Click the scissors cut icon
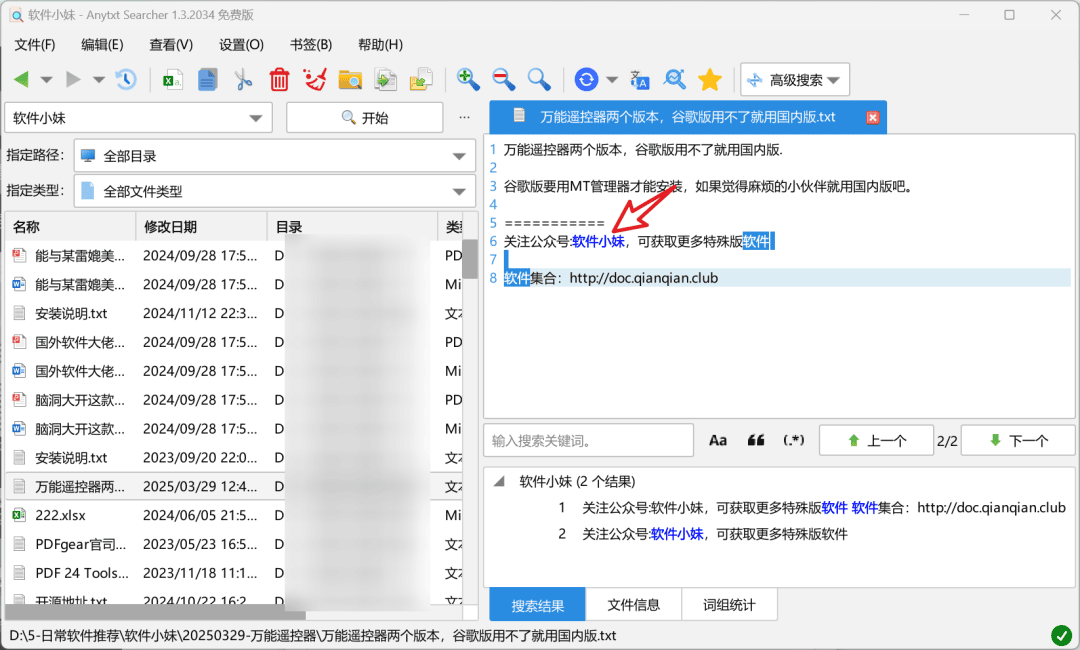 (x=242, y=80)
